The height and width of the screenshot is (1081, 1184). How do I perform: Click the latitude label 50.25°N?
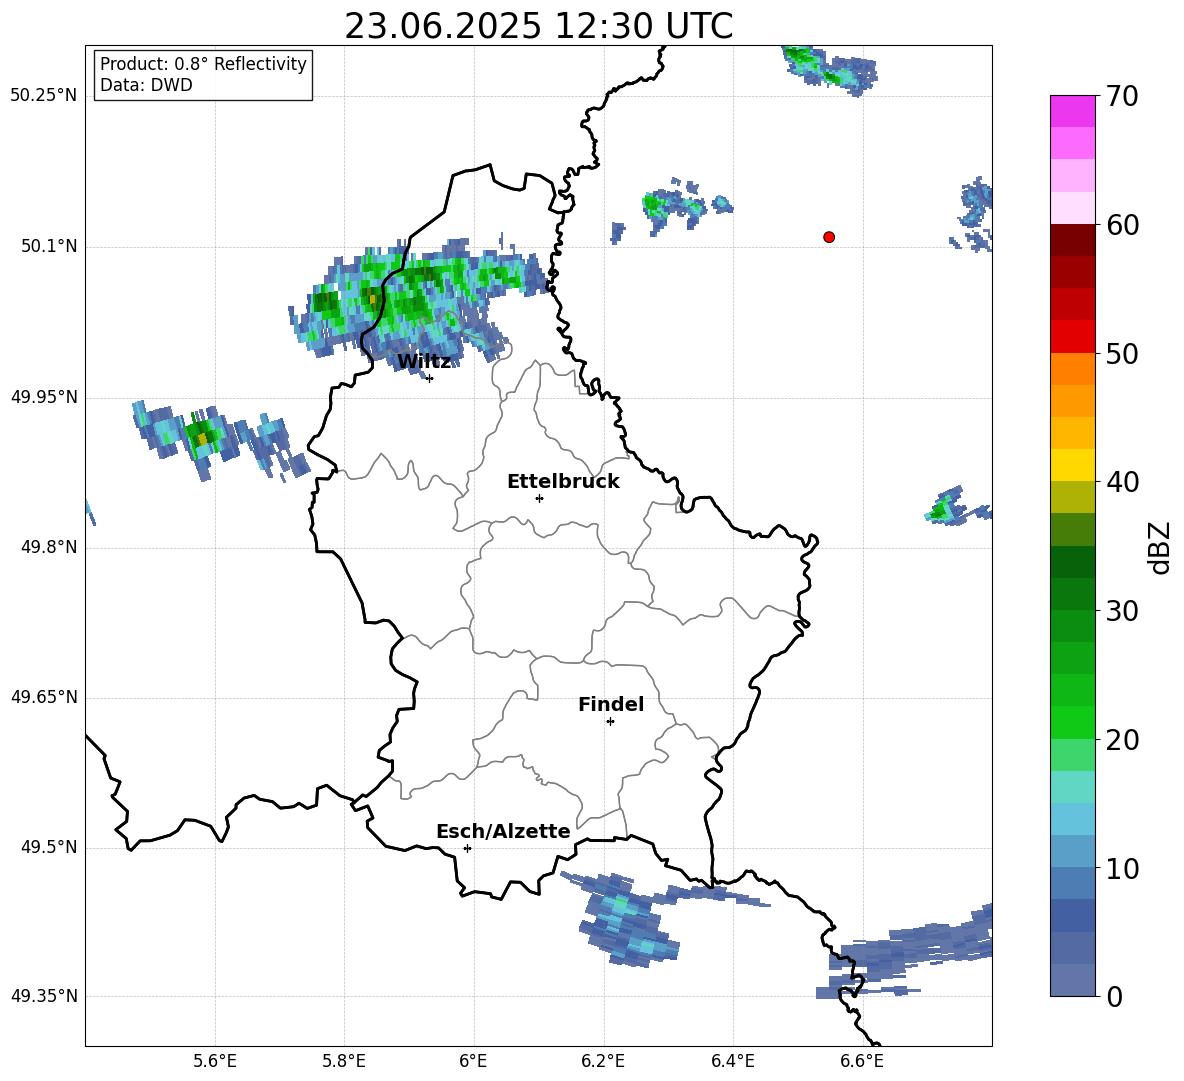(x=44, y=96)
